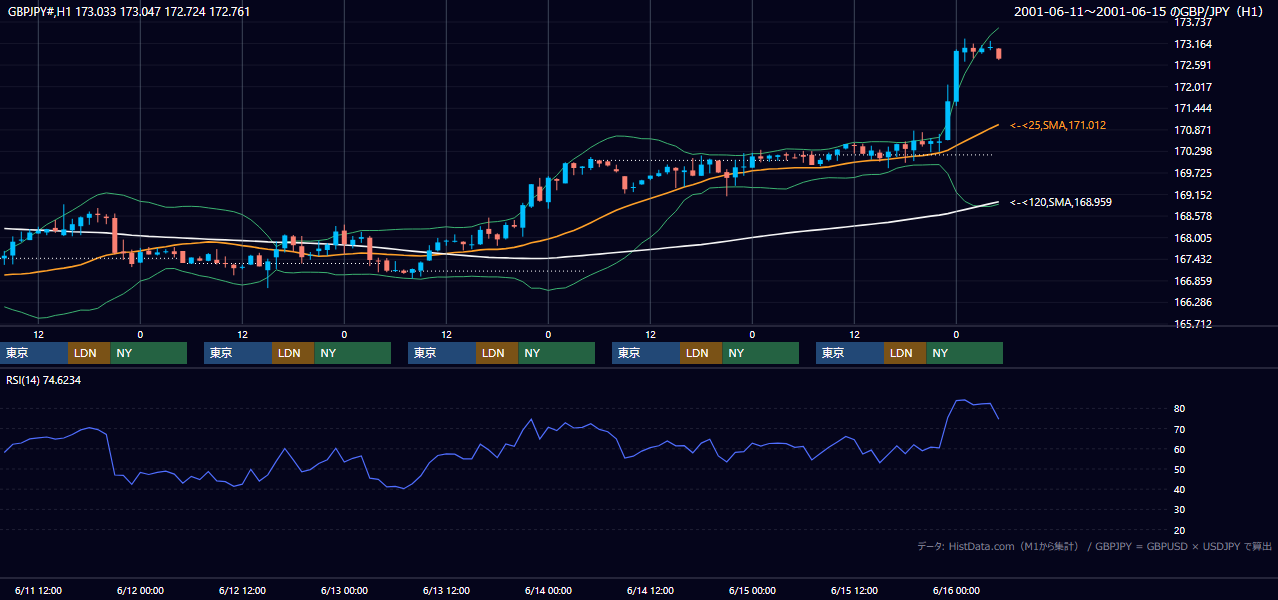Click the last red candlestick at chart end
This screenshot has width=1278, height=600.
(998, 53)
